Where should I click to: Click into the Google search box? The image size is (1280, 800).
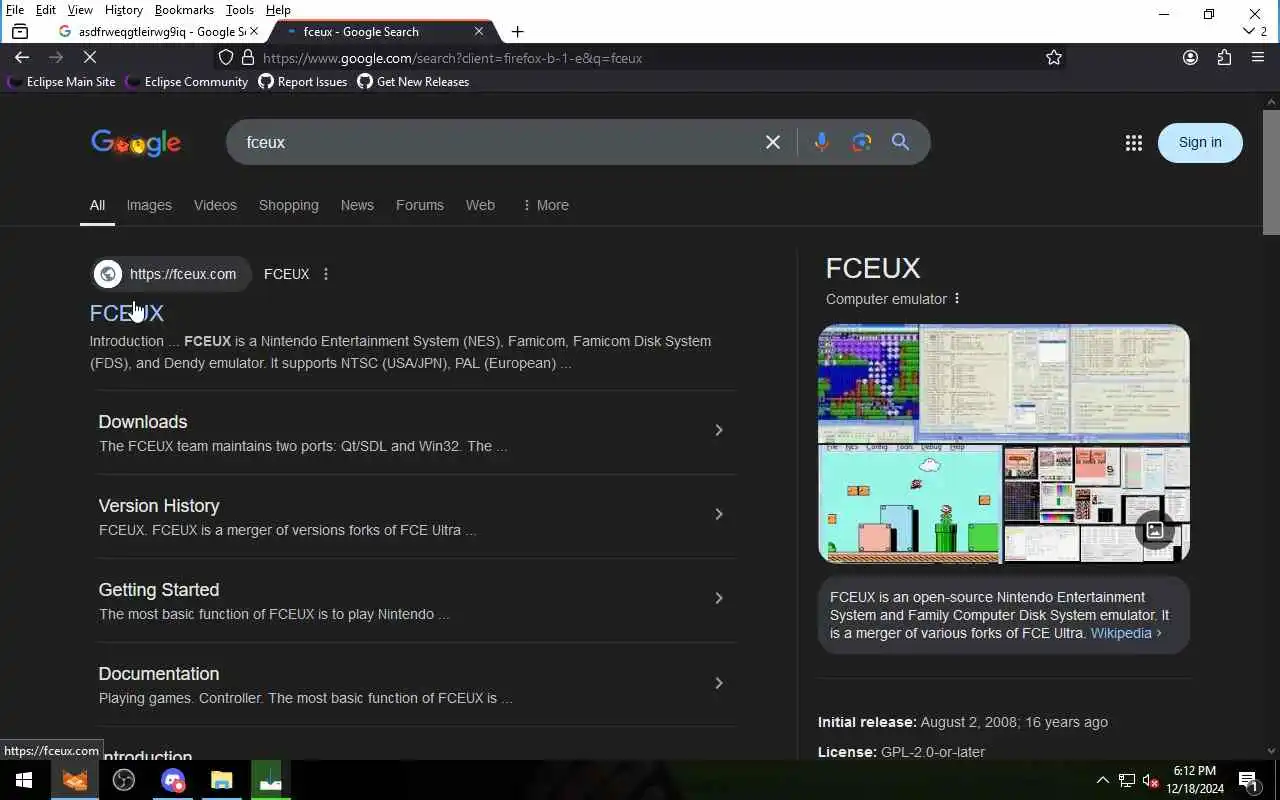(500, 142)
